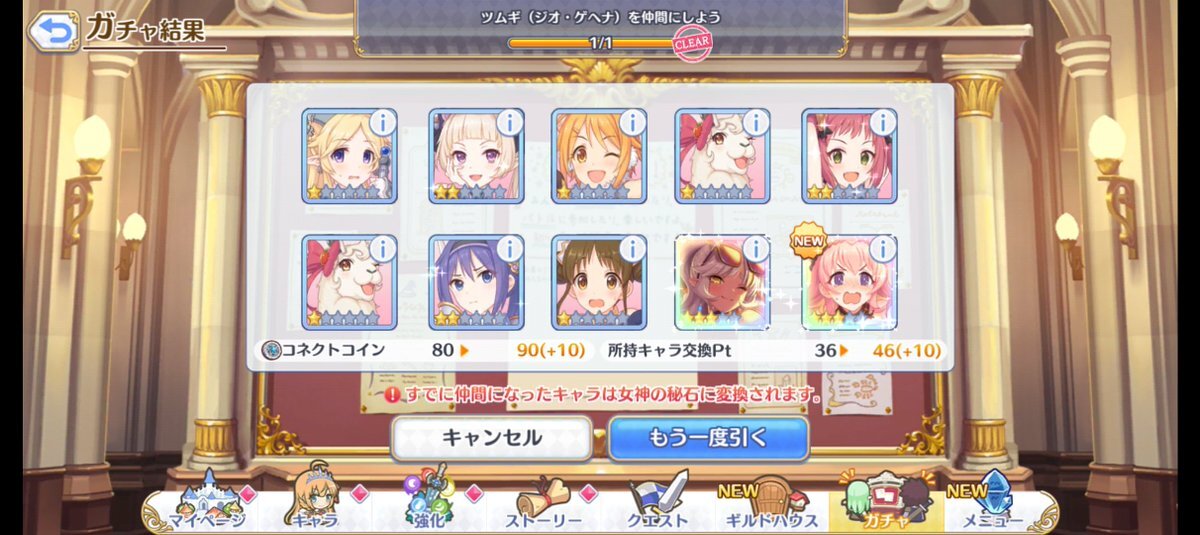Open info for the blonde elf character
Viewport: 1200px width, 535px height.
pyautogui.click(x=382, y=122)
